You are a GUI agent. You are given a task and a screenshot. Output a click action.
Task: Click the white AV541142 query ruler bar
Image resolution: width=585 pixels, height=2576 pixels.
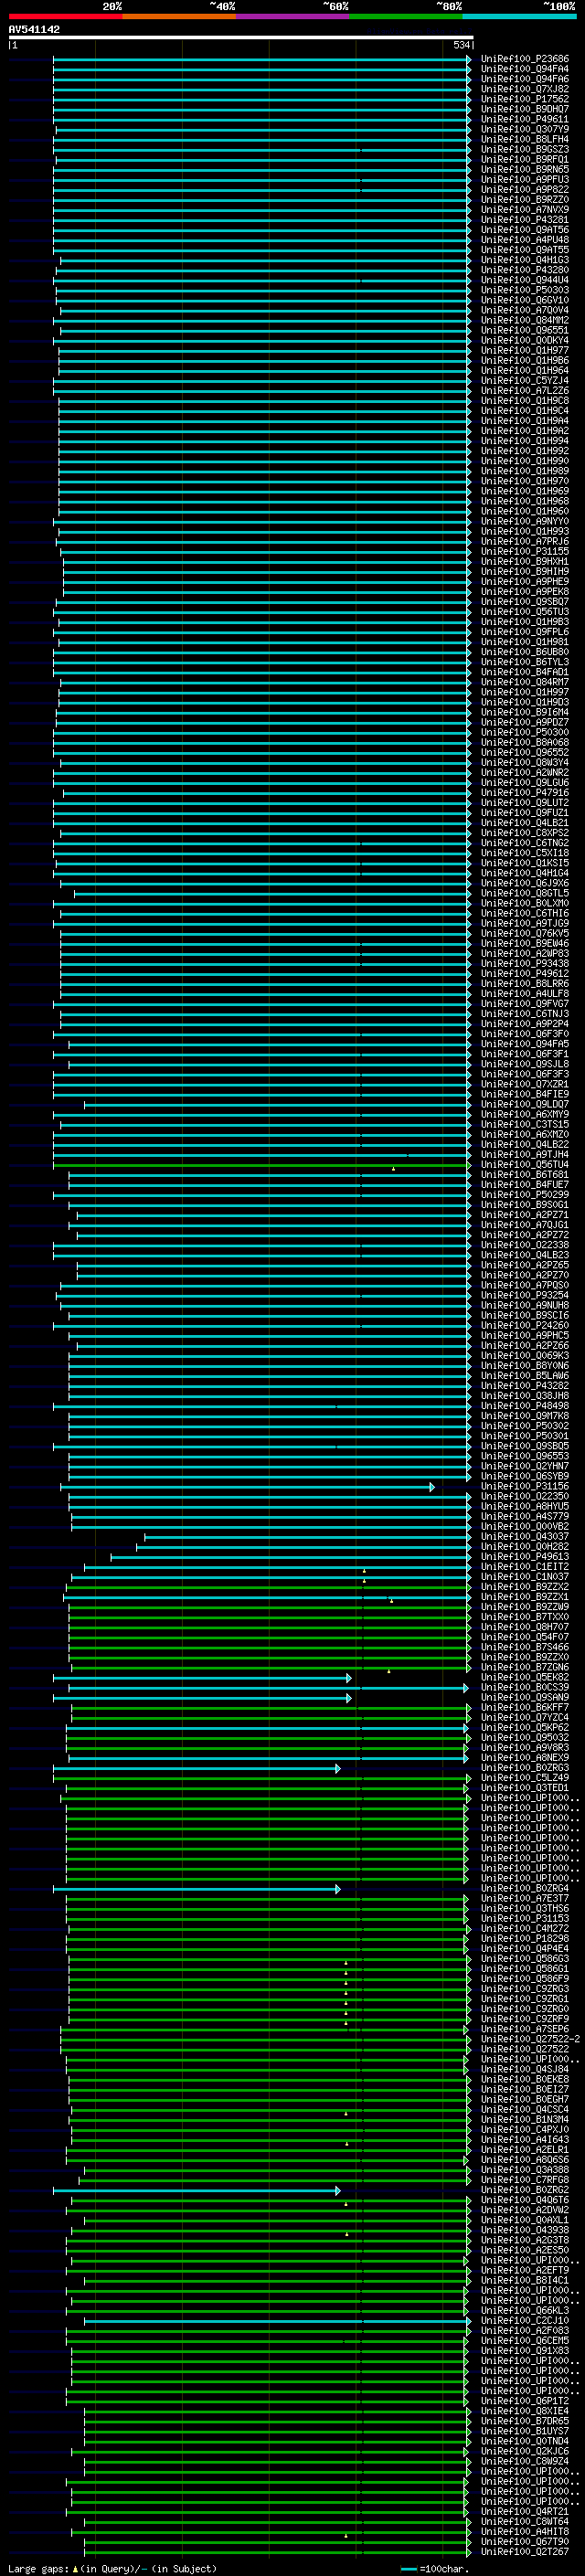pos(240,37)
